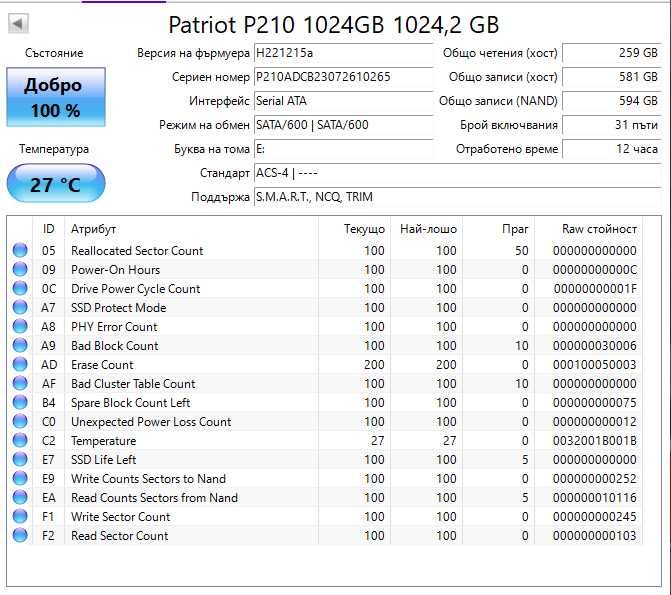Click the SATA/600 transfer mode field

coord(343,125)
